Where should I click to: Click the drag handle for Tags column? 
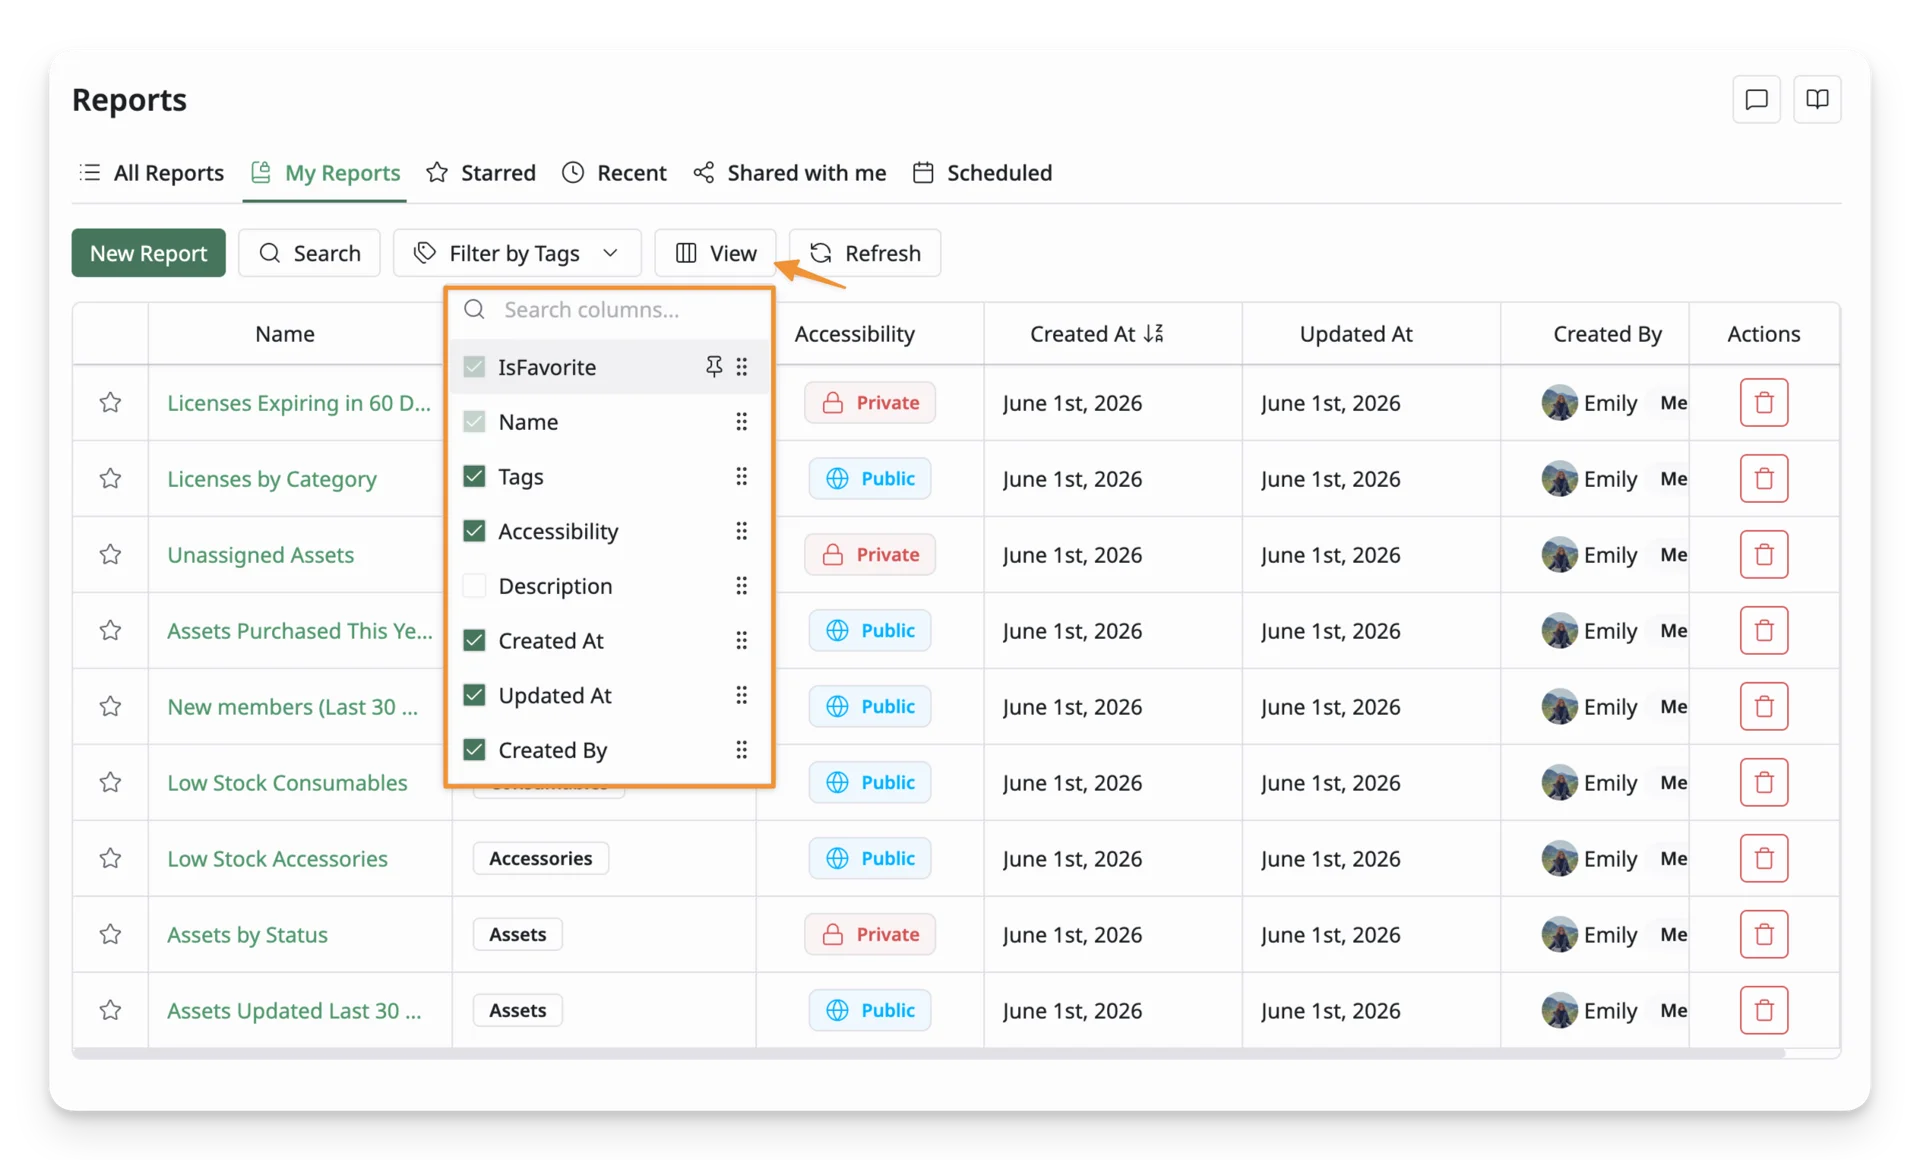[741, 476]
